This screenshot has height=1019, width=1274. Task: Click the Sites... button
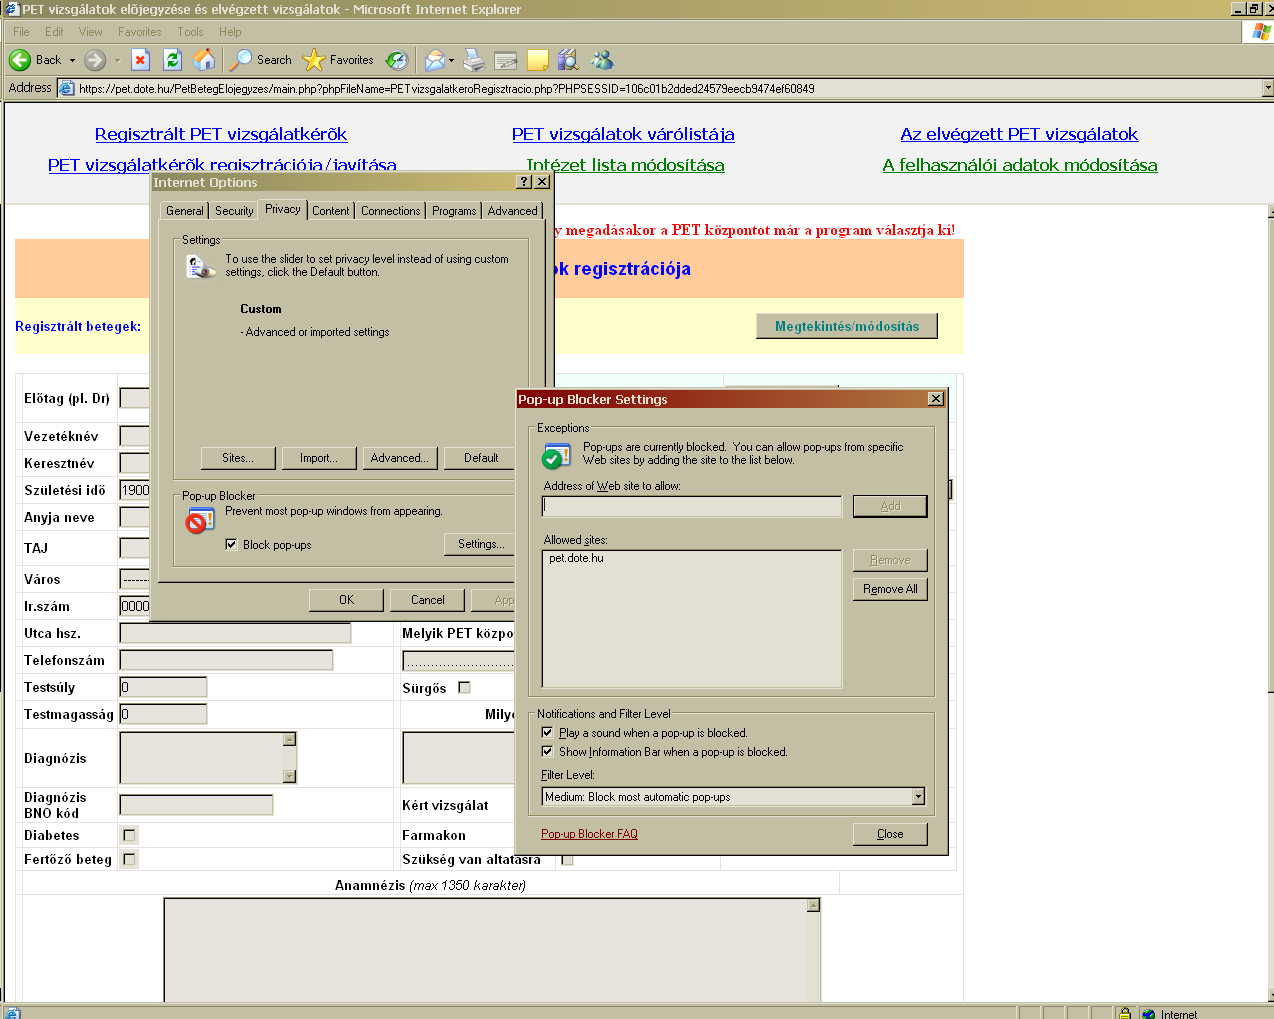[238, 458]
